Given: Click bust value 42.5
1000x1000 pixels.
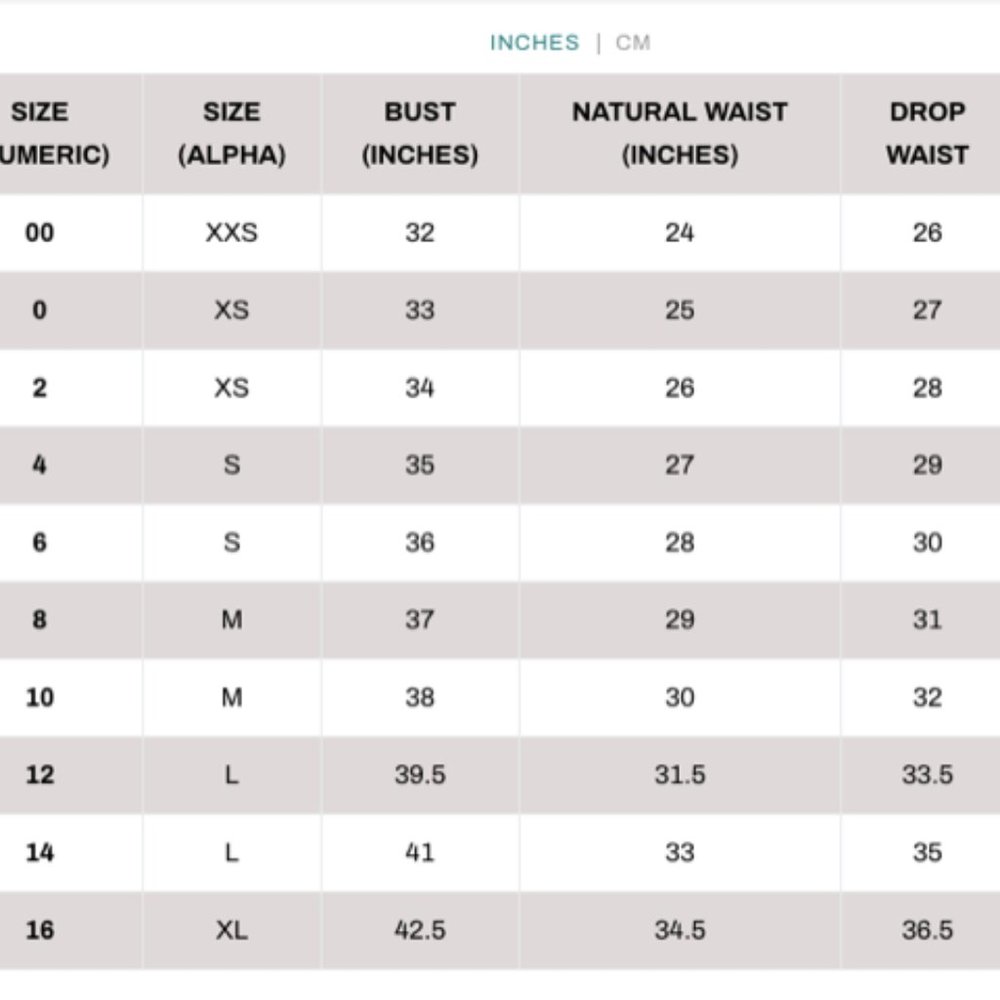Looking at the screenshot, I should [420, 930].
